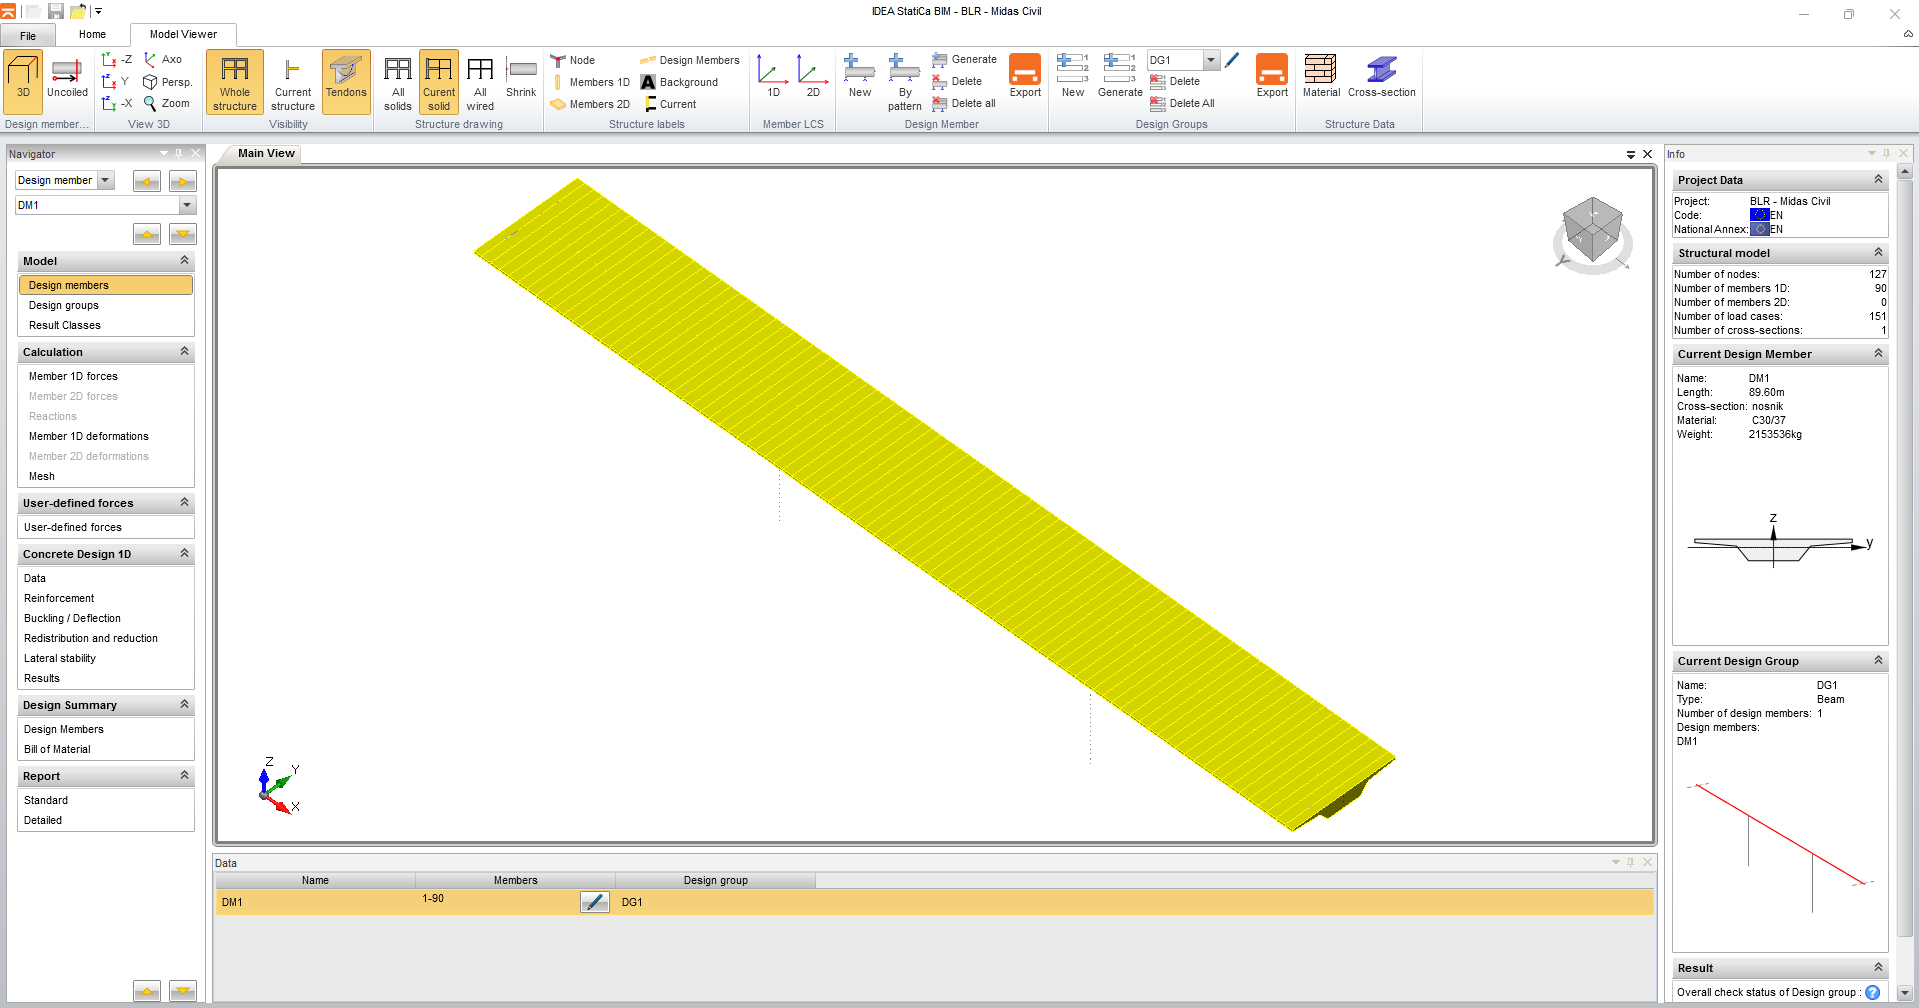Screen dimensions: 1919x1008
Task: Open the DM1 design member dropdown
Action: 187,205
